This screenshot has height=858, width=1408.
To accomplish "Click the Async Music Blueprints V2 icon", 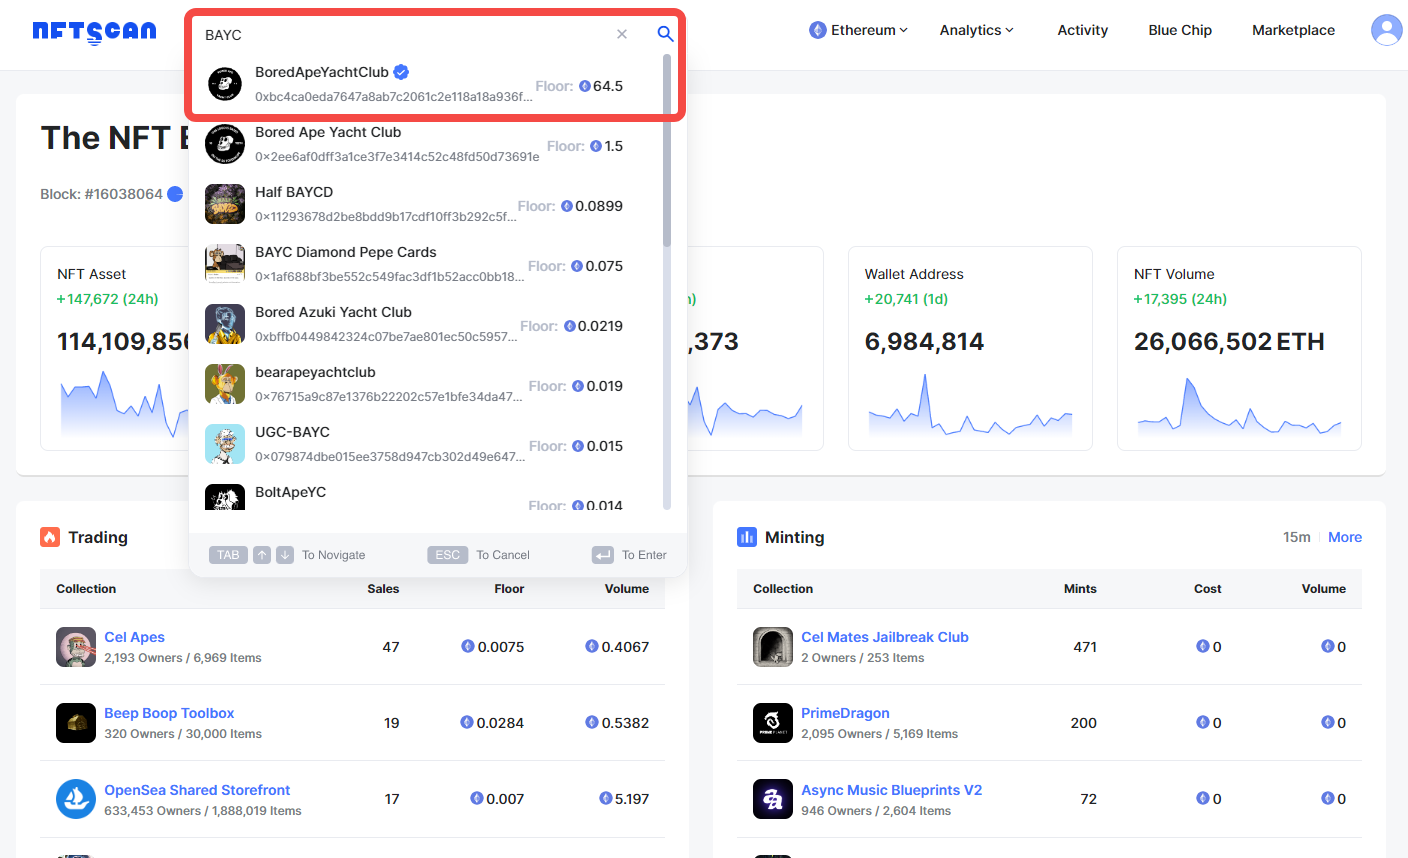I will 772,799.
